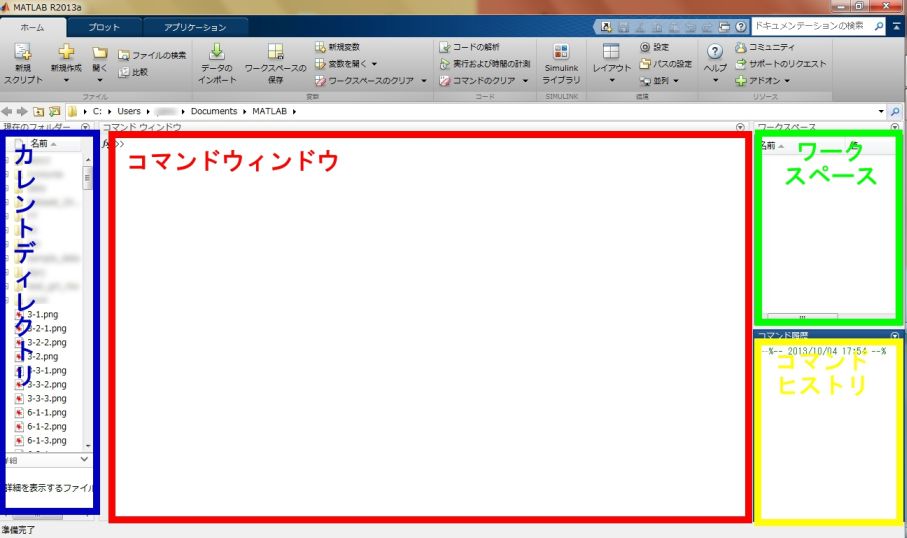Expand the 詳細 details panel chevron

(x=84, y=459)
